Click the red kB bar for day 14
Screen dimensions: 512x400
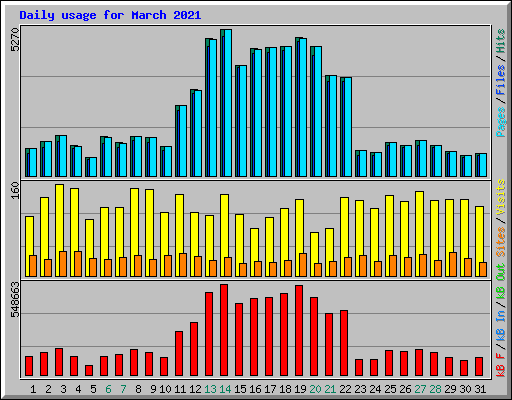(224, 330)
